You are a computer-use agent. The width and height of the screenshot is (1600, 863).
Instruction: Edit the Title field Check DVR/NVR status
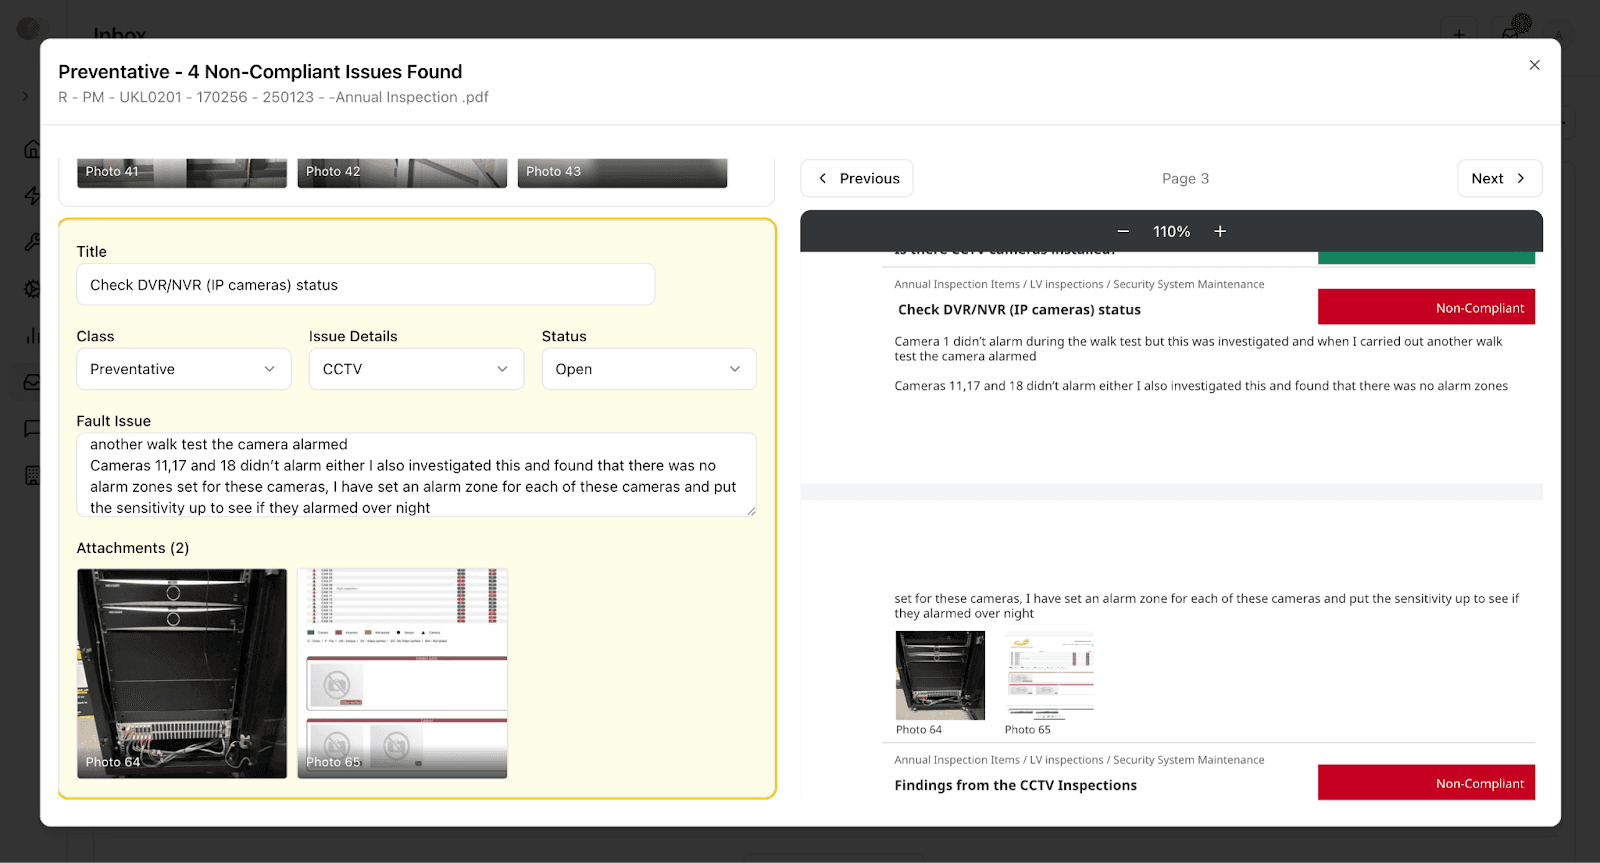coord(366,285)
